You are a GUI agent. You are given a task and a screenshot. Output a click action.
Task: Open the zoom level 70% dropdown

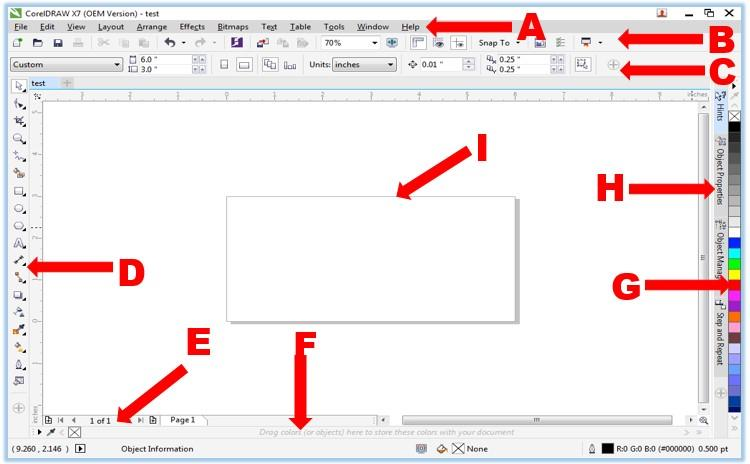(x=375, y=44)
